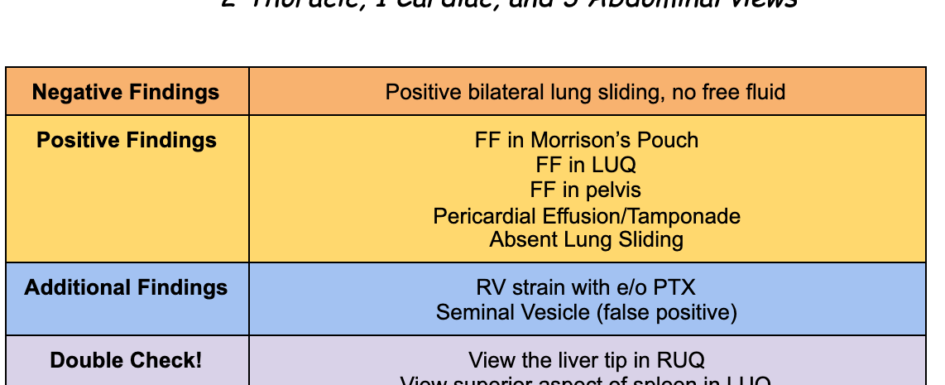
Task: Click the italic heading about abdominal views
Action: tap(509, 5)
